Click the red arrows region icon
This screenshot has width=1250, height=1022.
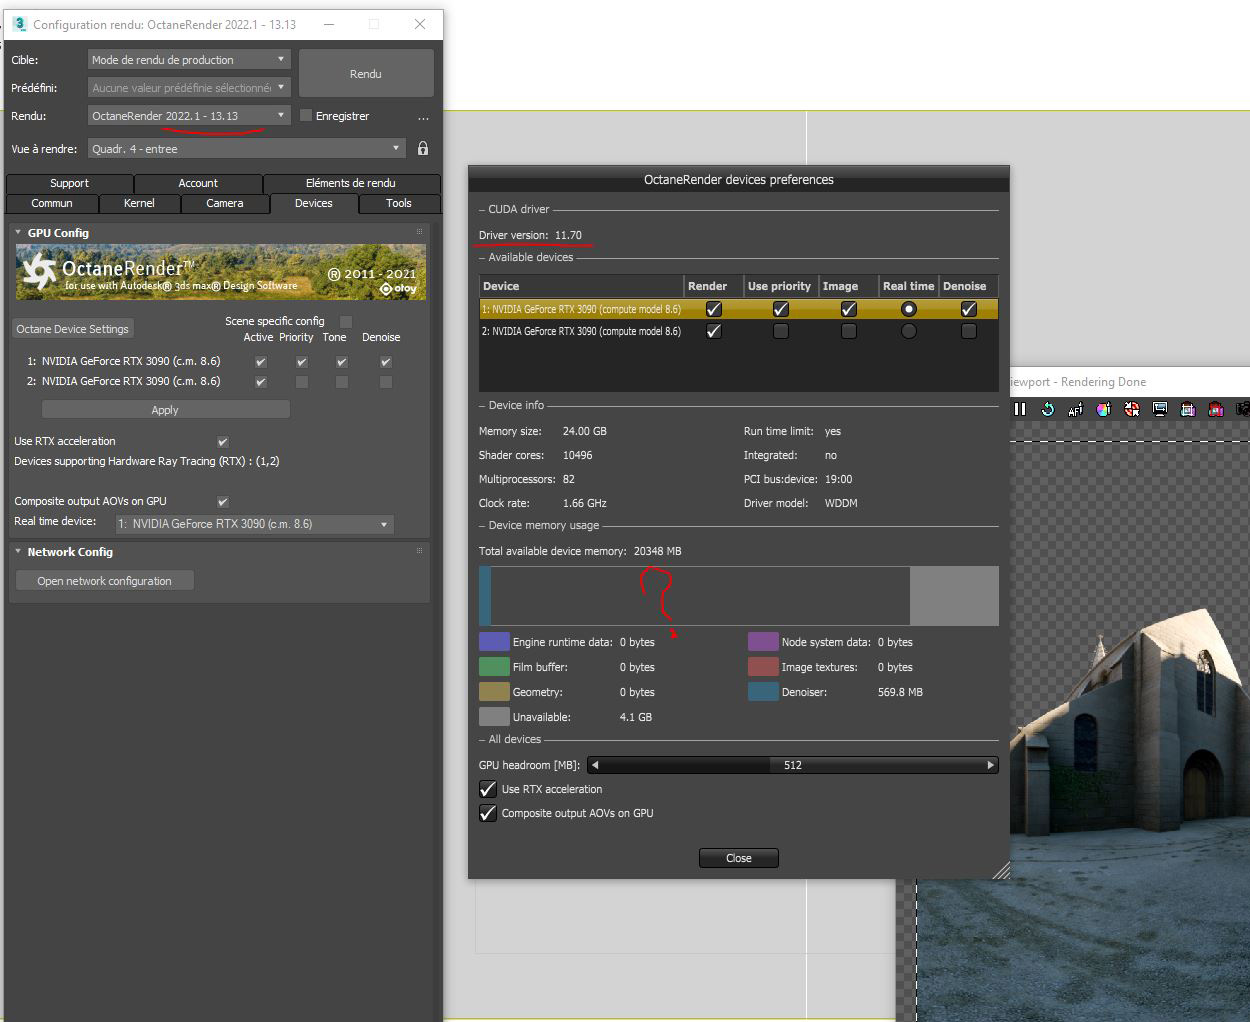coord(1132,409)
